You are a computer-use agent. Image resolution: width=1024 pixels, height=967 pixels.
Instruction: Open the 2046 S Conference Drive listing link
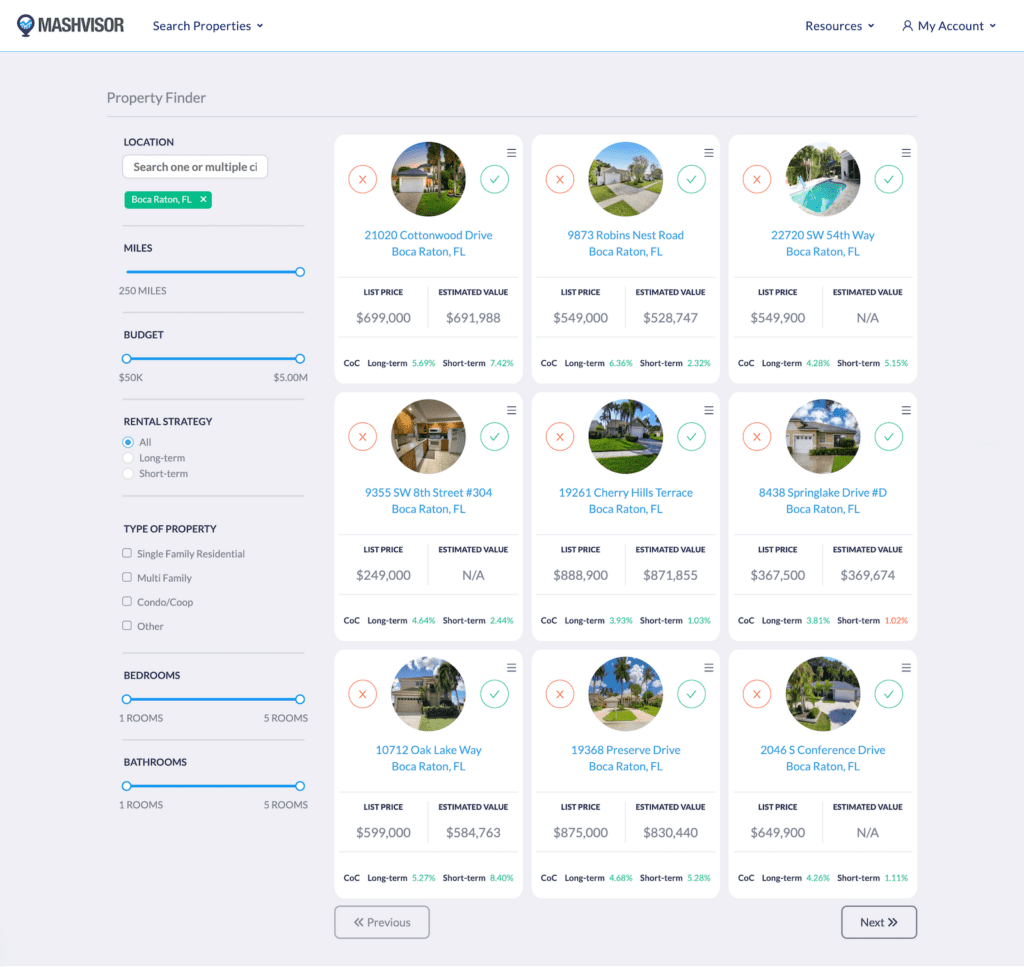[822, 749]
